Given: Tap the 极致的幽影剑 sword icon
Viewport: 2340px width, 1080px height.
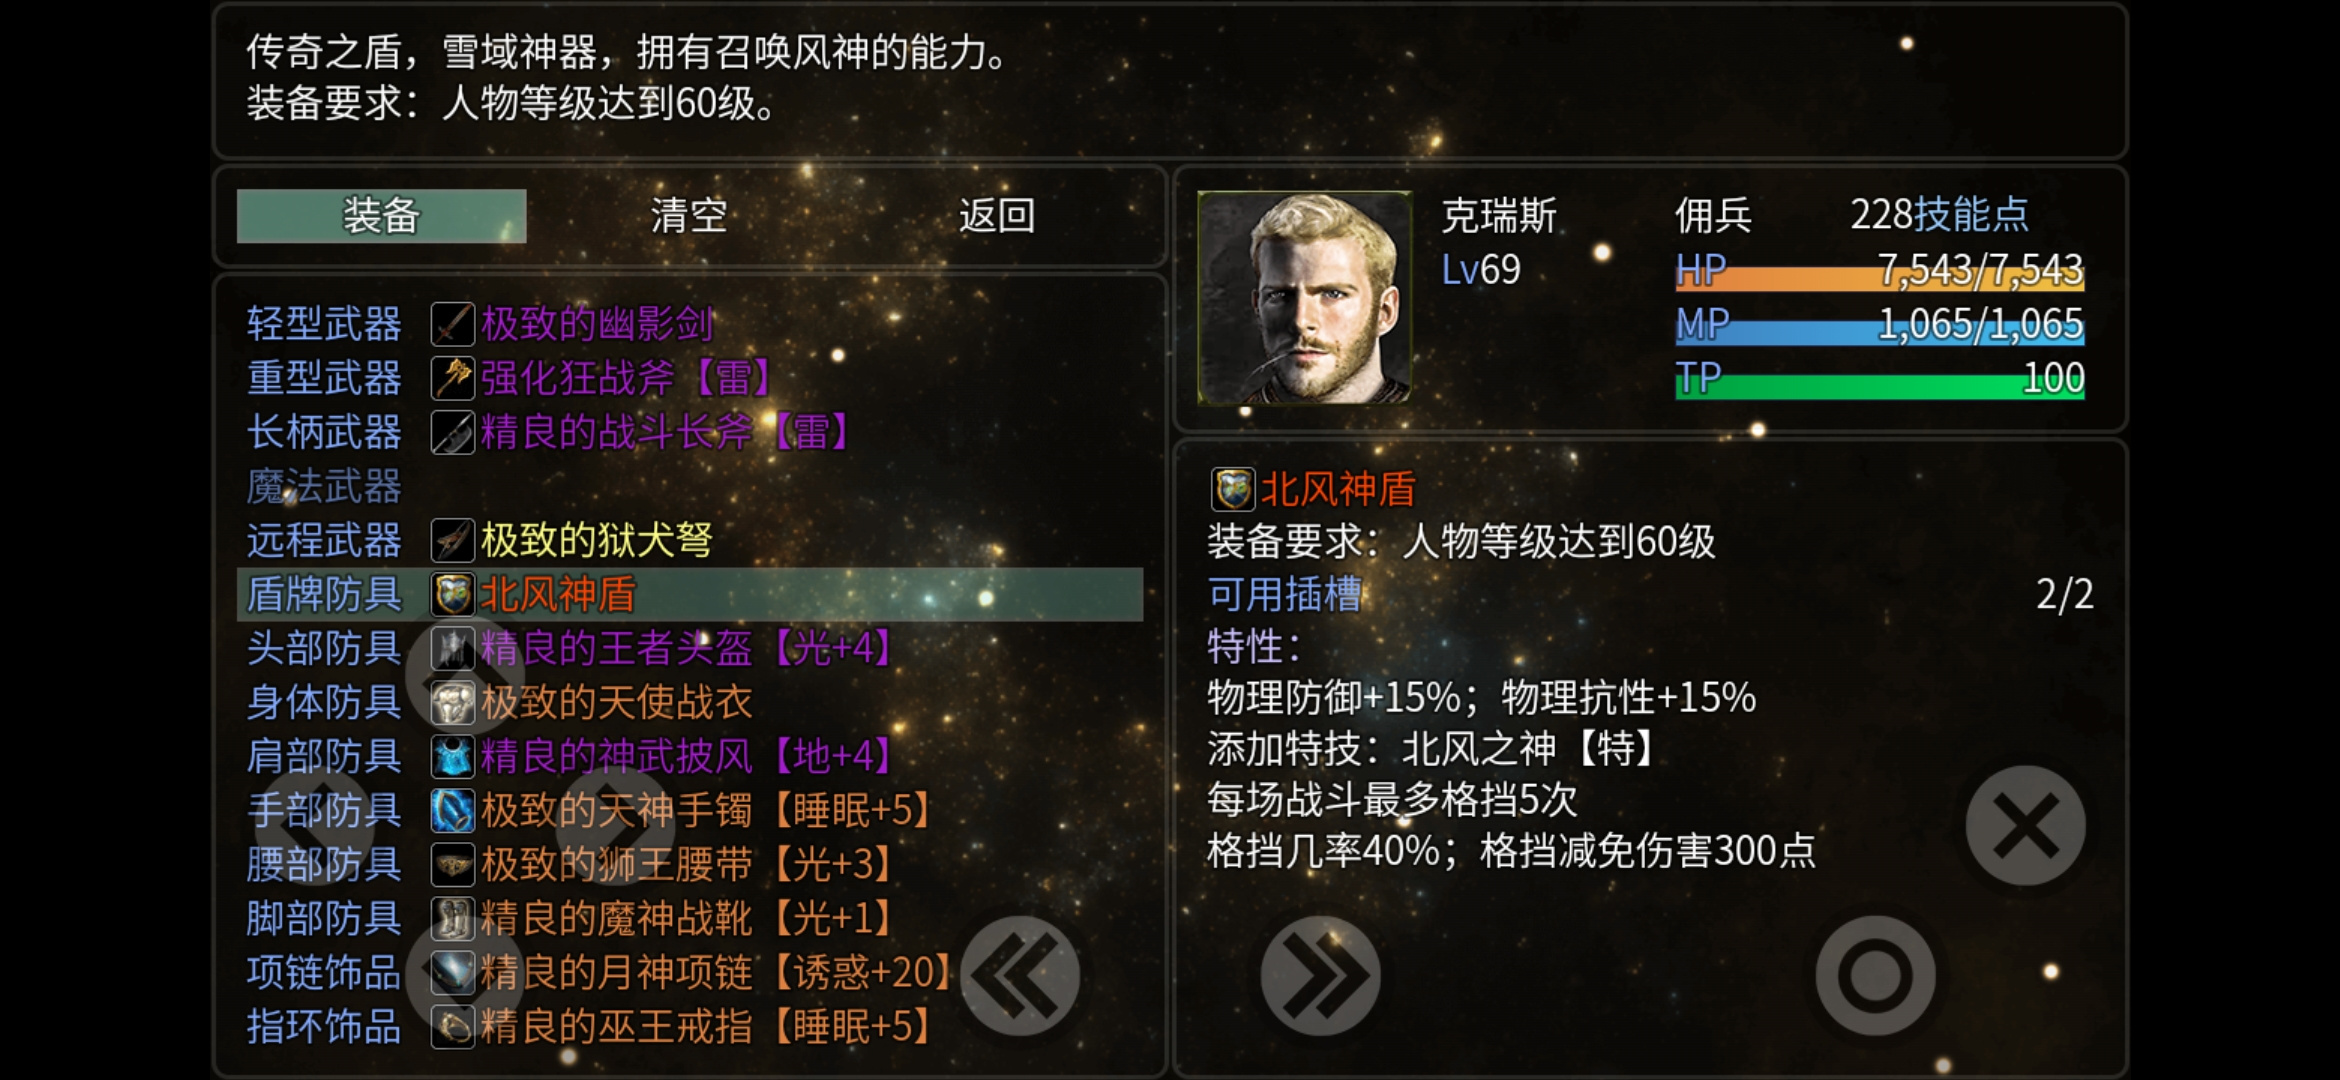Looking at the screenshot, I should (x=452, y=324).
